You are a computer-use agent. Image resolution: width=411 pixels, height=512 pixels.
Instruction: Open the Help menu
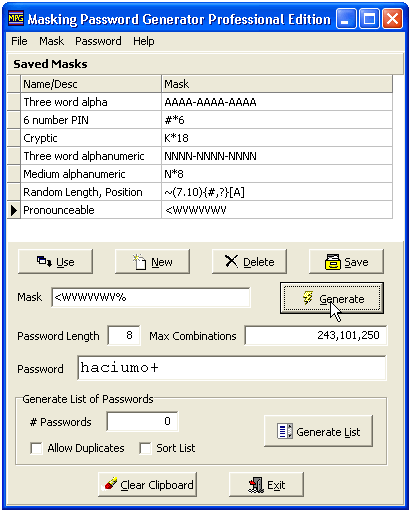click(x=144, y=41)
